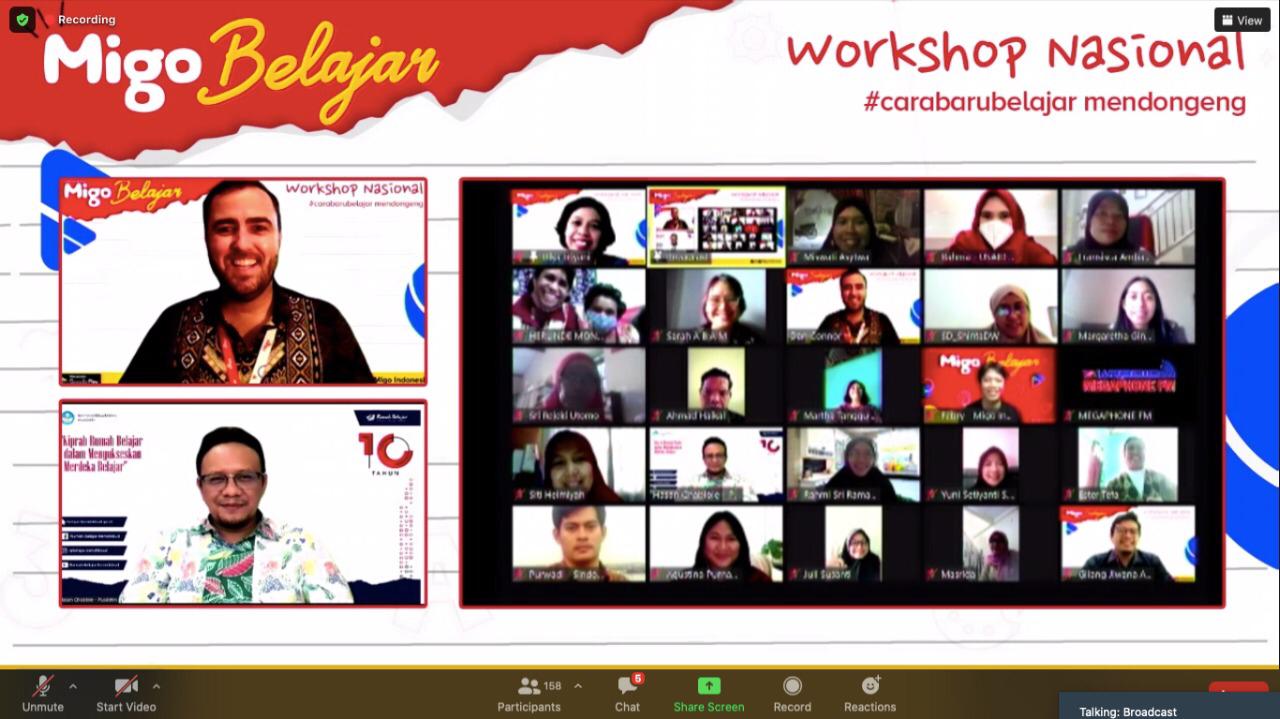The width and height of the screenshot is (1280, 719).
Task: Open audio options caret next to Unmute
Action: click(x=72, y=686)
